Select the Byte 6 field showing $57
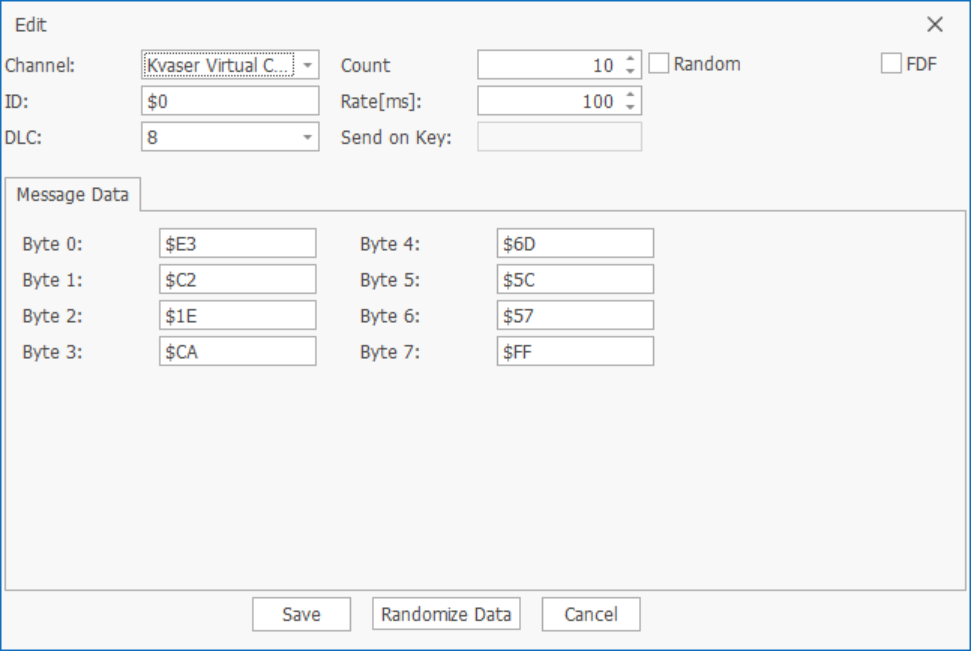 [x=574, y=315]
